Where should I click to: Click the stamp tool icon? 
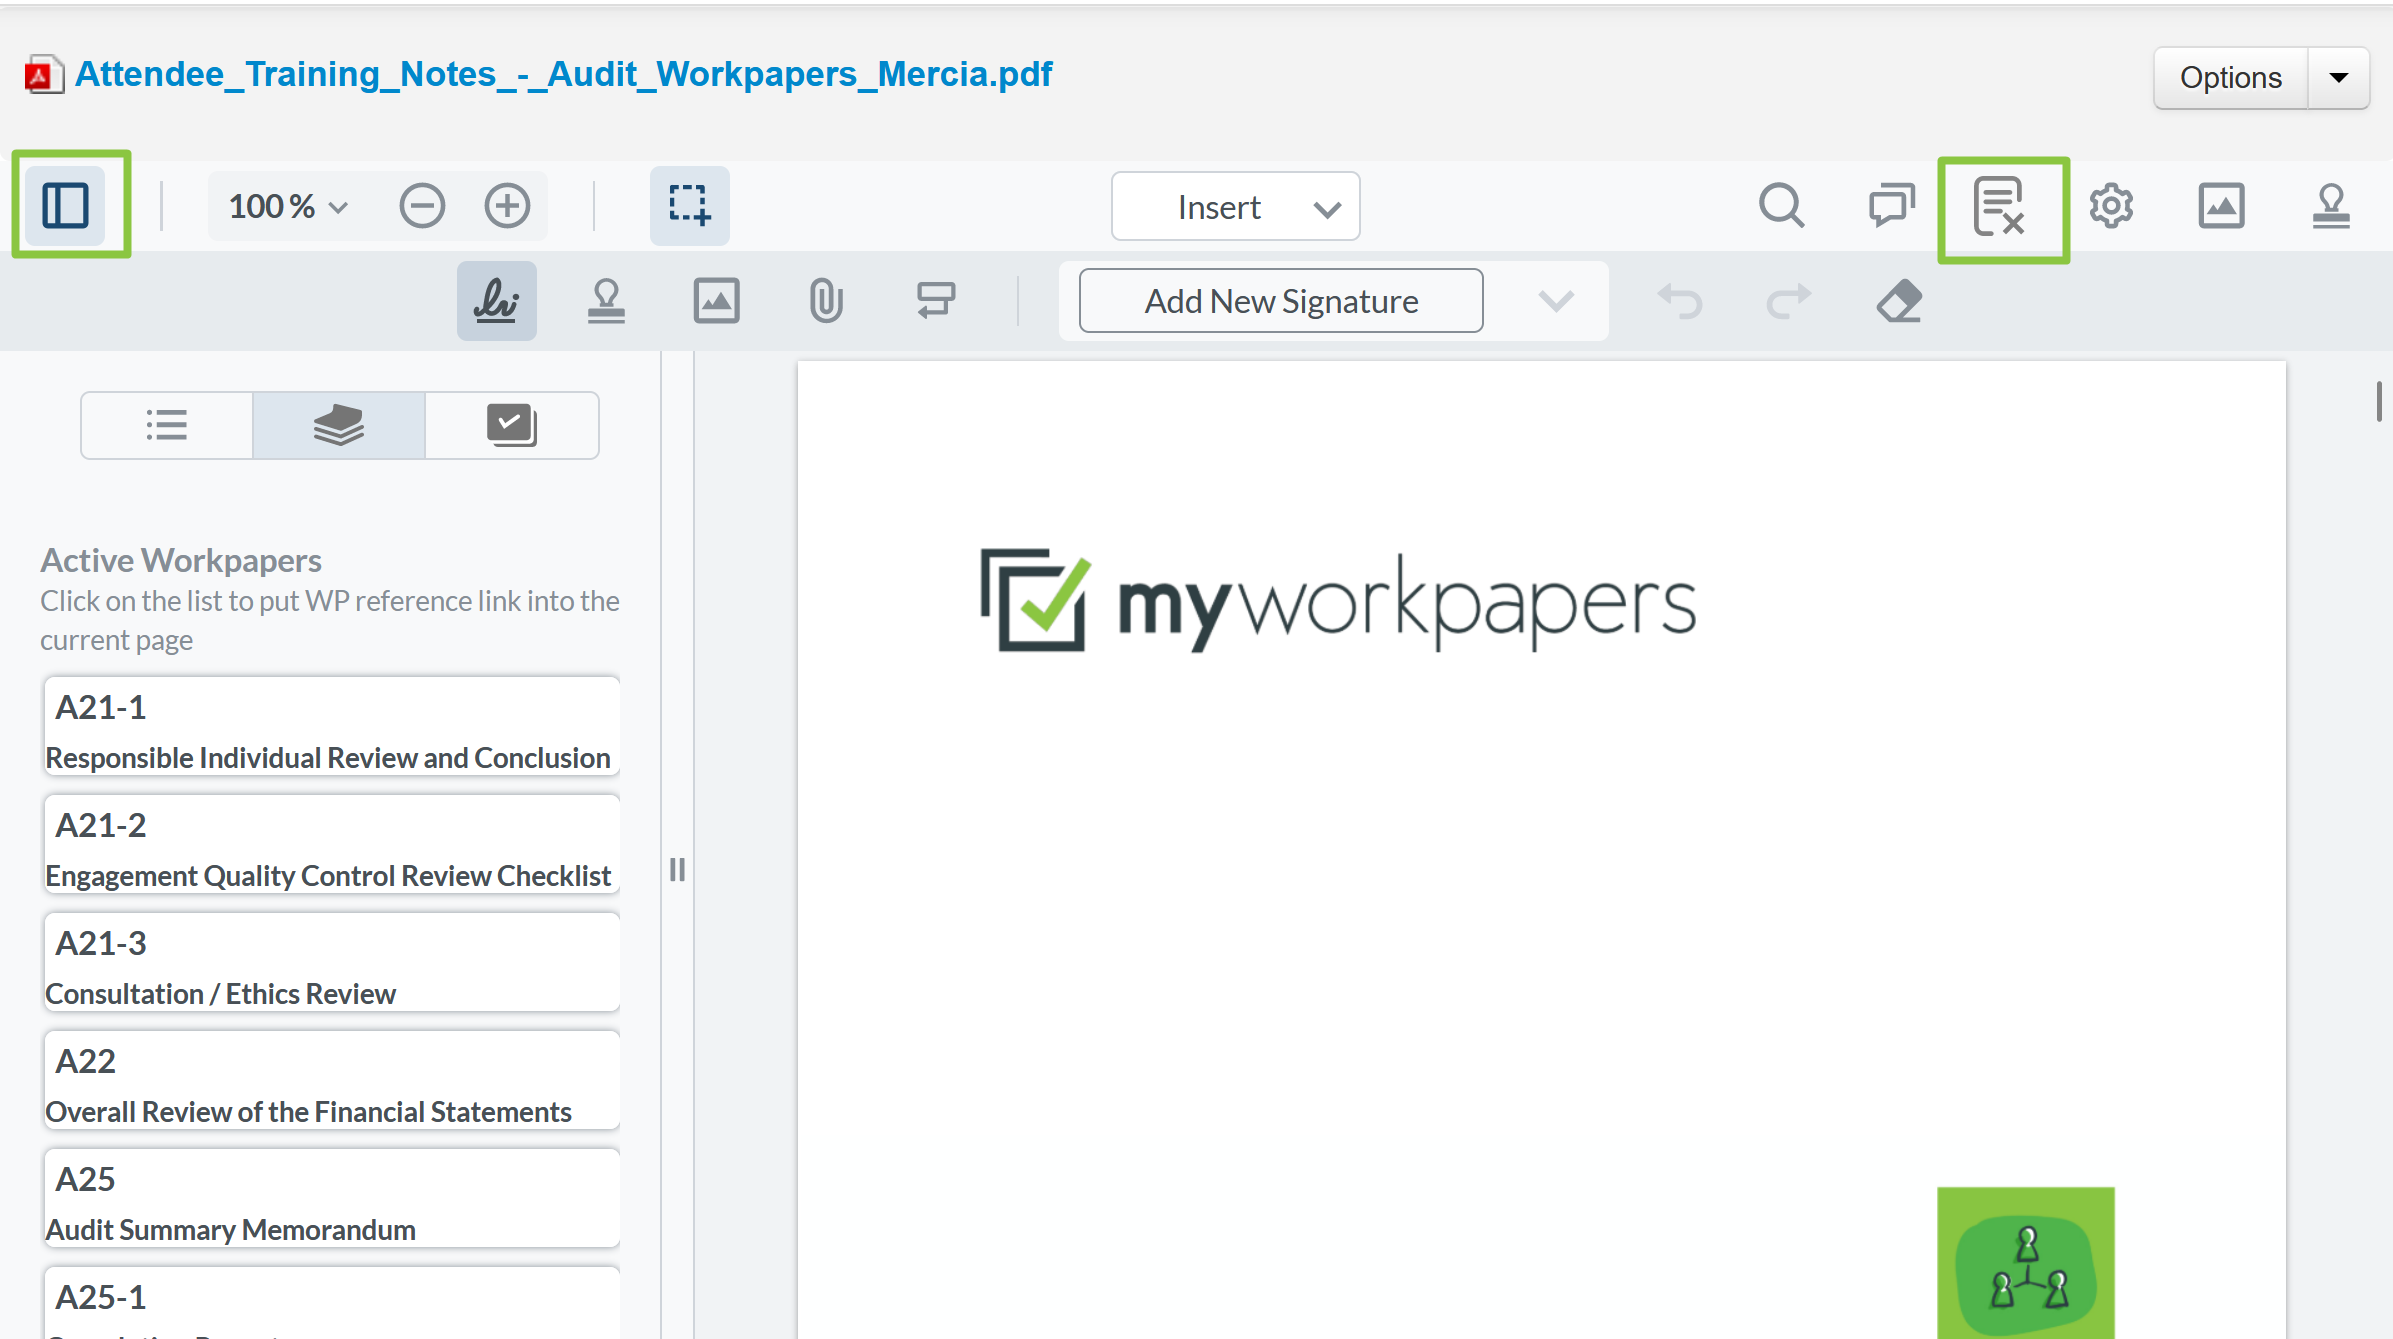[606, 299]
